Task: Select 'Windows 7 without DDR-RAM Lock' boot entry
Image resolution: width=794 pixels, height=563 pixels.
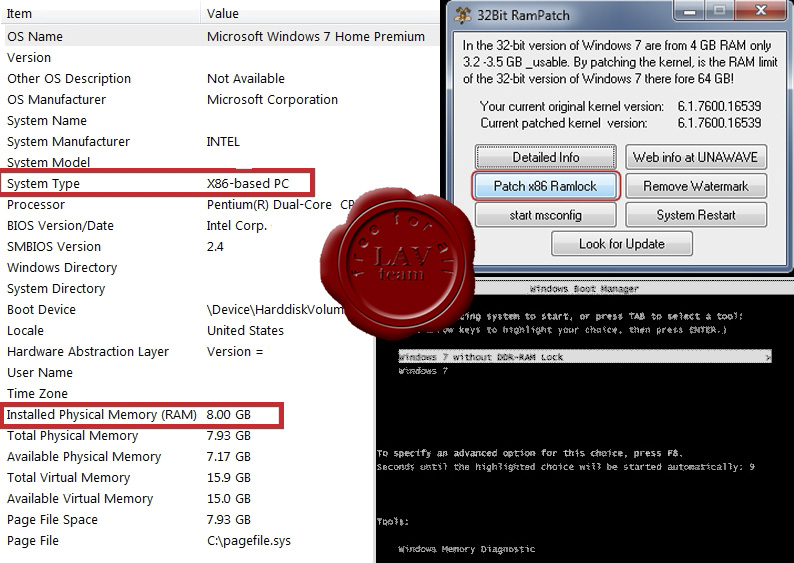Action: click(585, 357)
